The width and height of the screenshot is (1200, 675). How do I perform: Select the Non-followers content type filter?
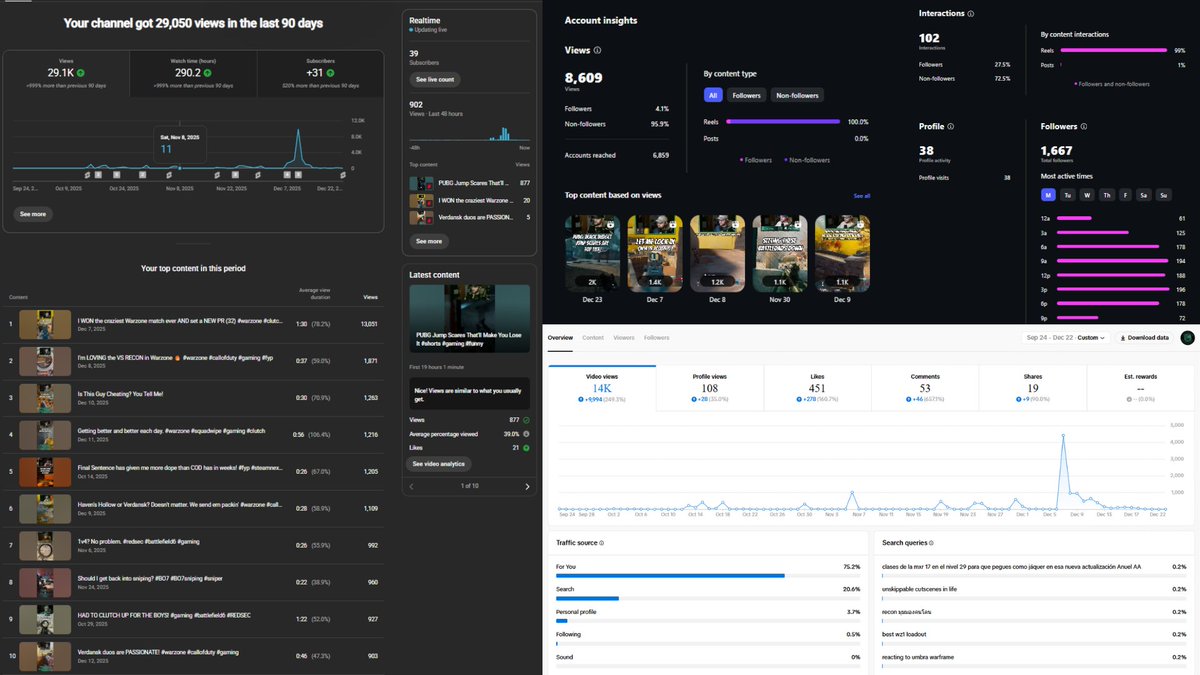tap(797, 95)
